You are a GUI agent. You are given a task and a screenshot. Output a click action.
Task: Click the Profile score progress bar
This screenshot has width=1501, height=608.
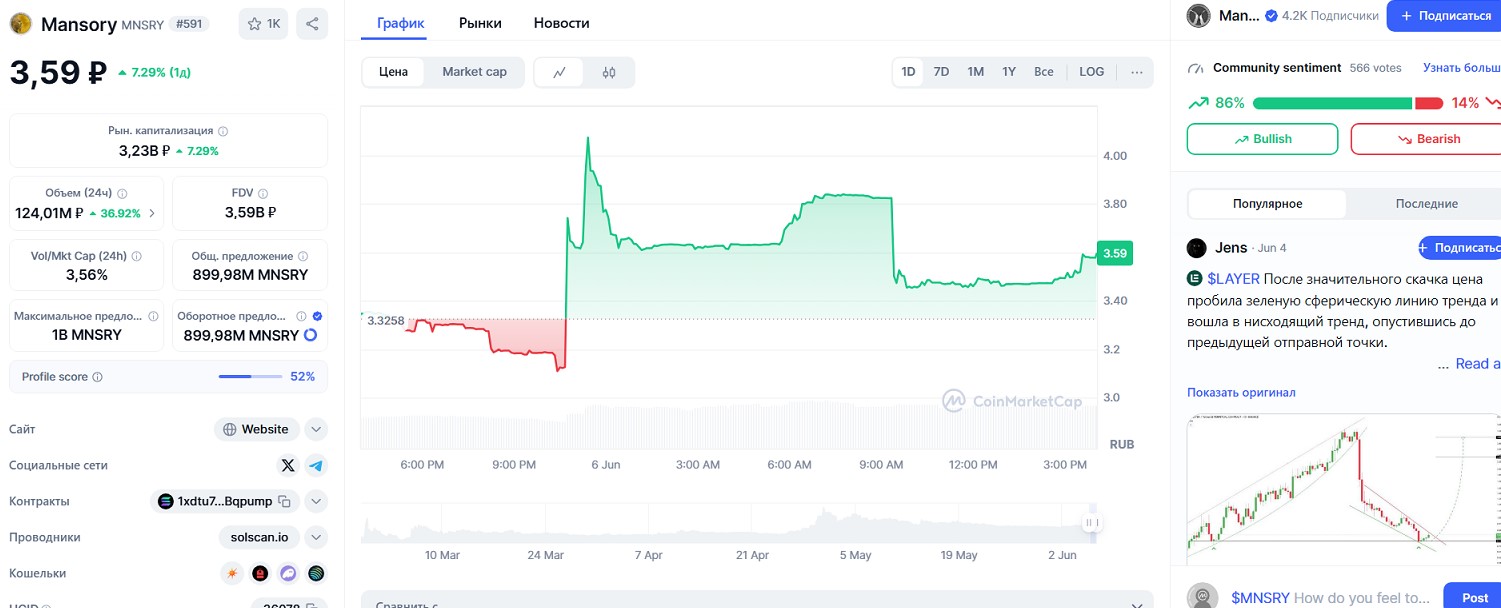click(x=250, y=377)
